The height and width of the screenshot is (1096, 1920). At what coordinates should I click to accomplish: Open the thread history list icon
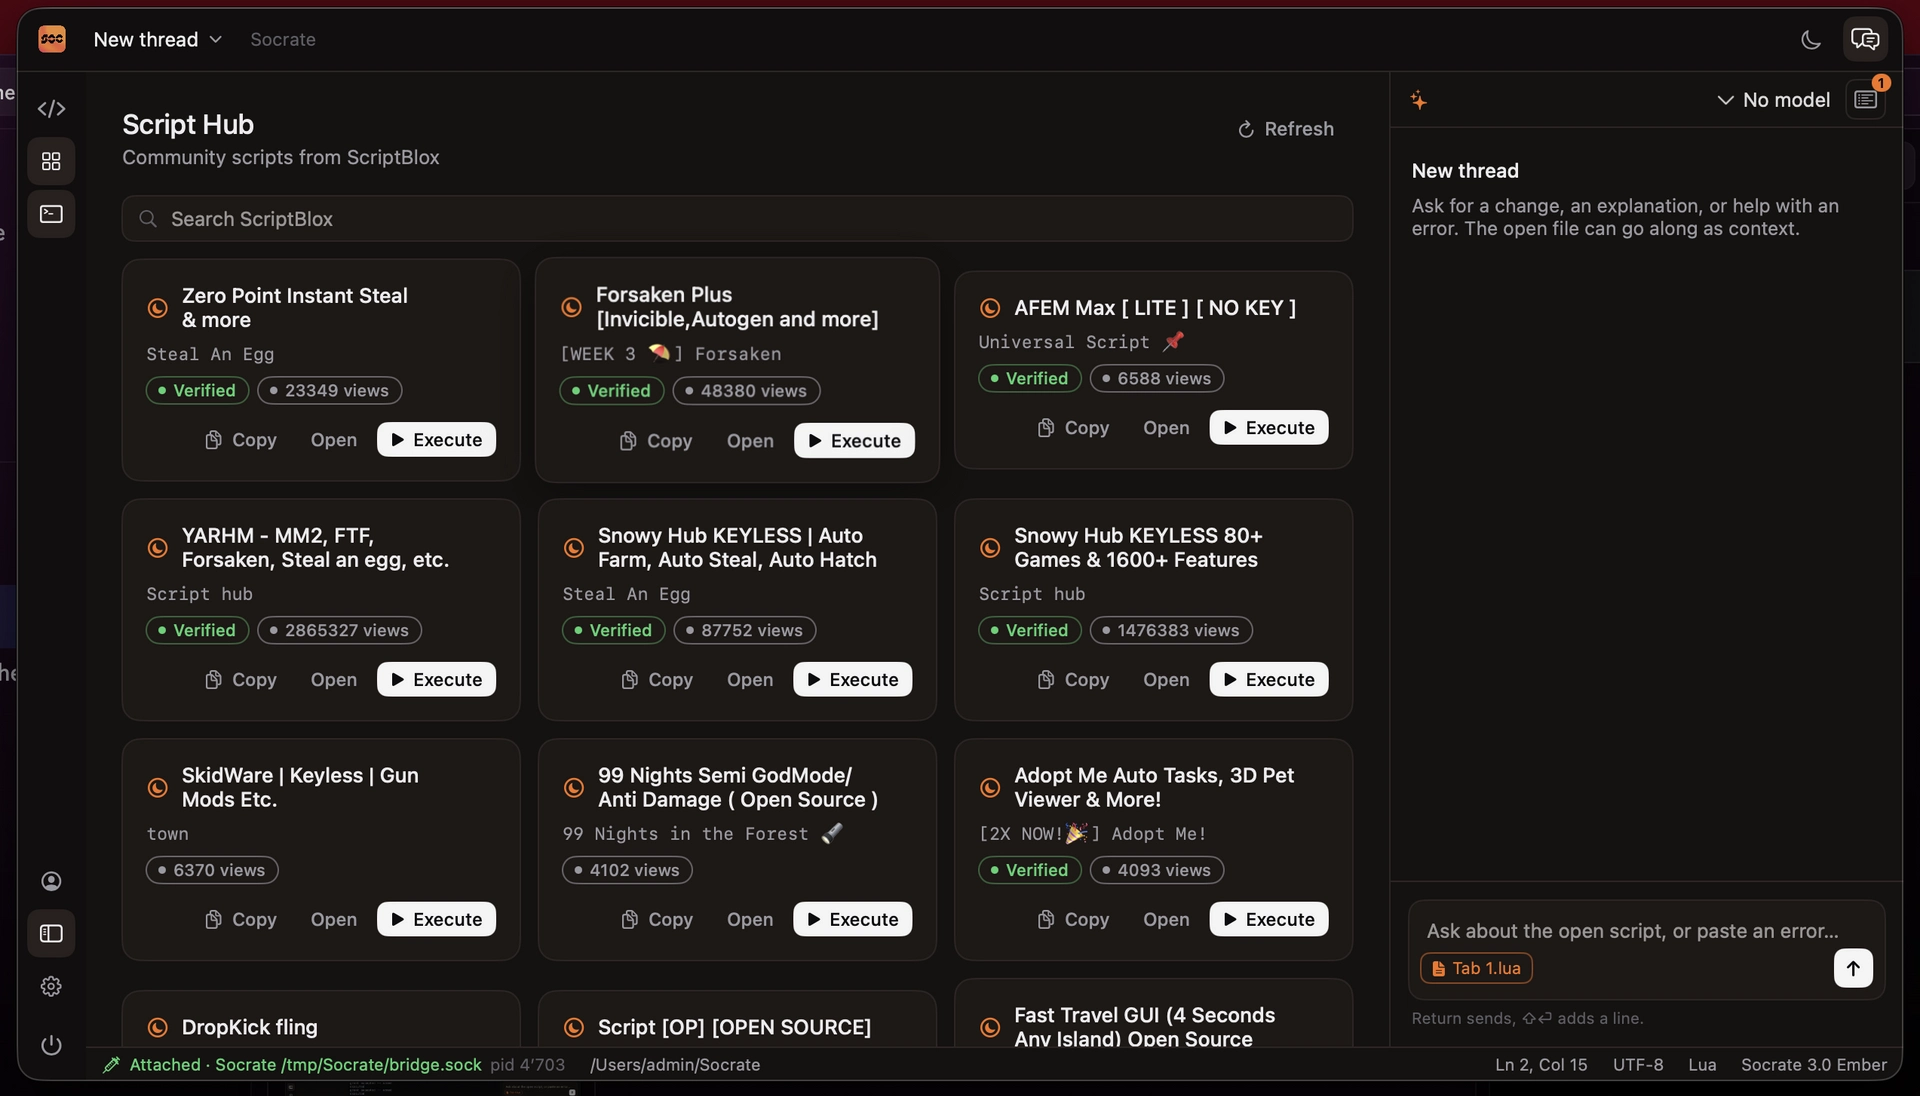[1866, 99]
